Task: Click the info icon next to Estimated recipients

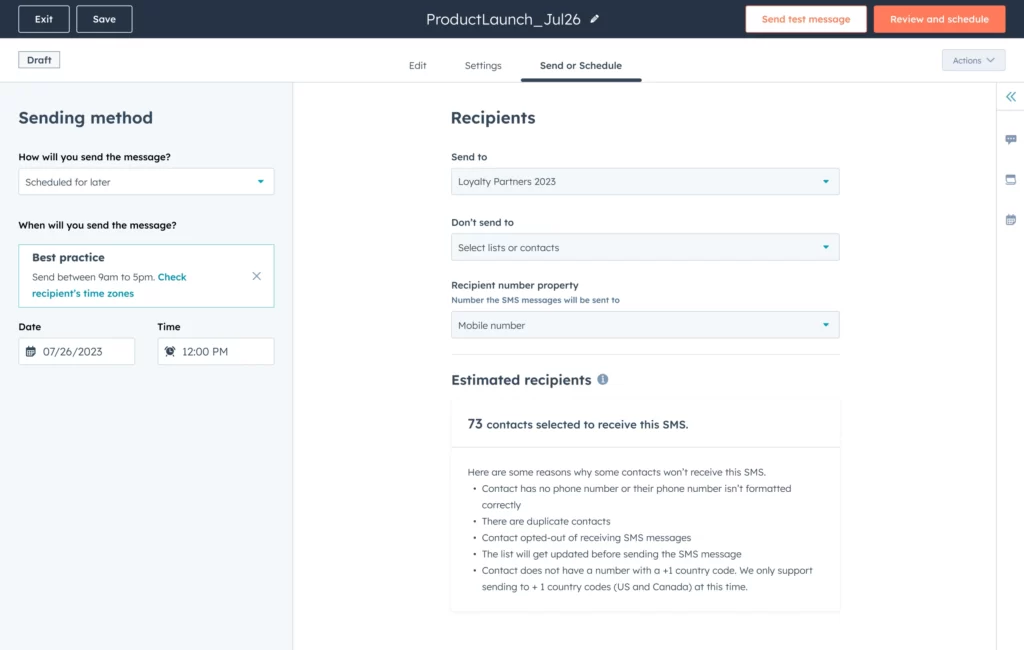Action: click(602, 380)
